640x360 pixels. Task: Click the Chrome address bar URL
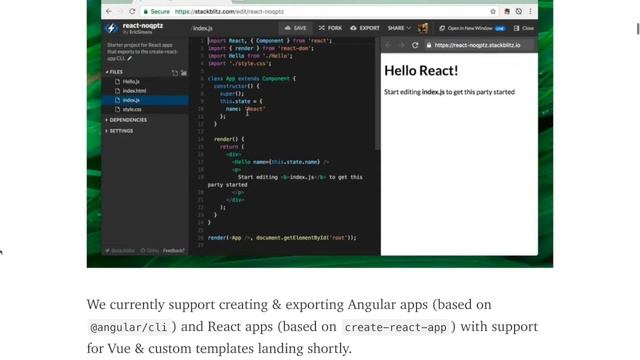[x=229, y=11]
